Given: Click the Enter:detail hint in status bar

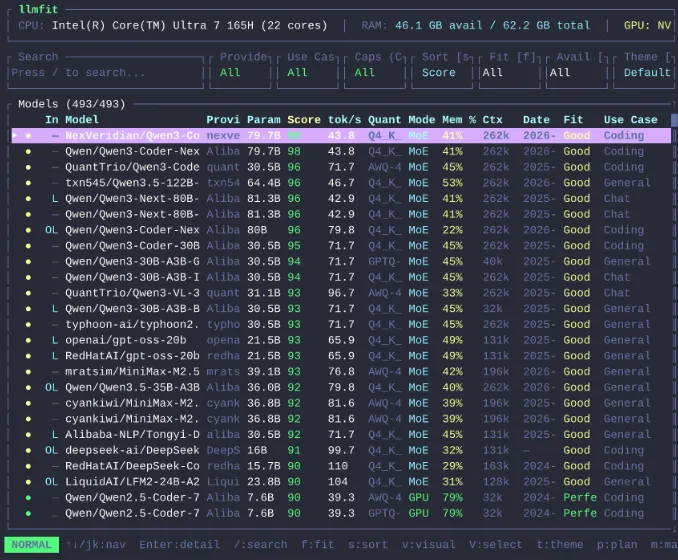Looking at the screenshot, I should 179,544.
